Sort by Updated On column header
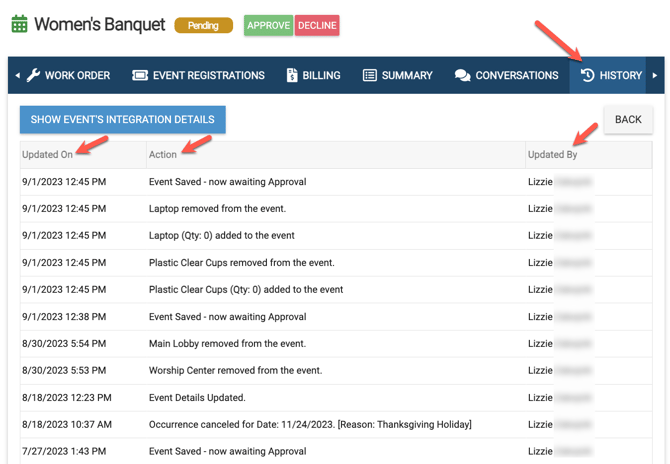Viewport: 670px width, 464px height. (x=47, y=155)
